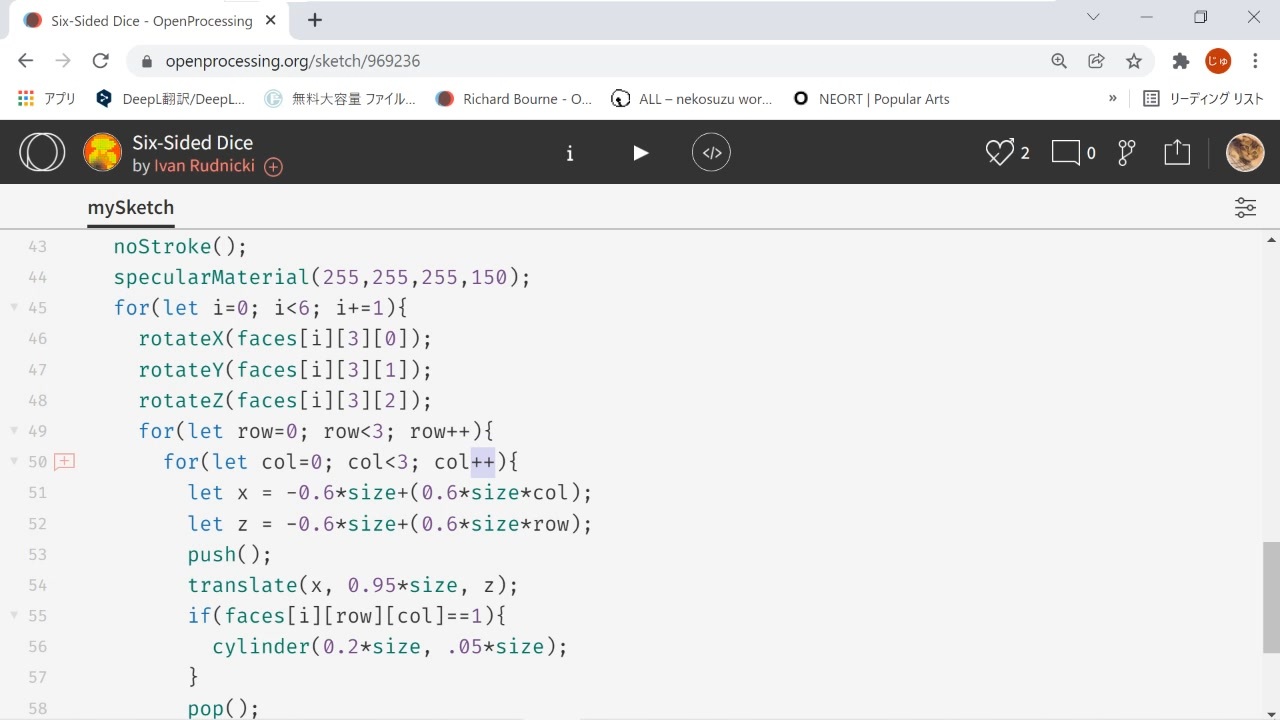Viewport: 1280px width, 720px height.
Task: Fork the sketch using the branch icon
Action: coord(1125,152)
